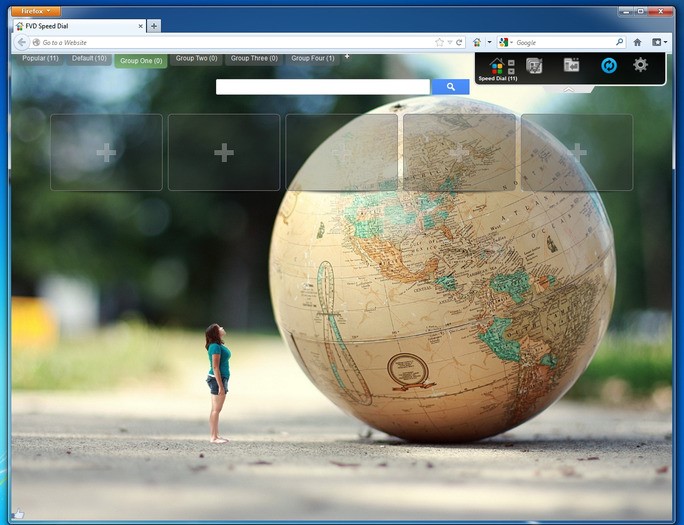Viewport: 684px width, 525px height.
Task: Click the Speed Dial page search field
Action: click(x=322, y=87)
